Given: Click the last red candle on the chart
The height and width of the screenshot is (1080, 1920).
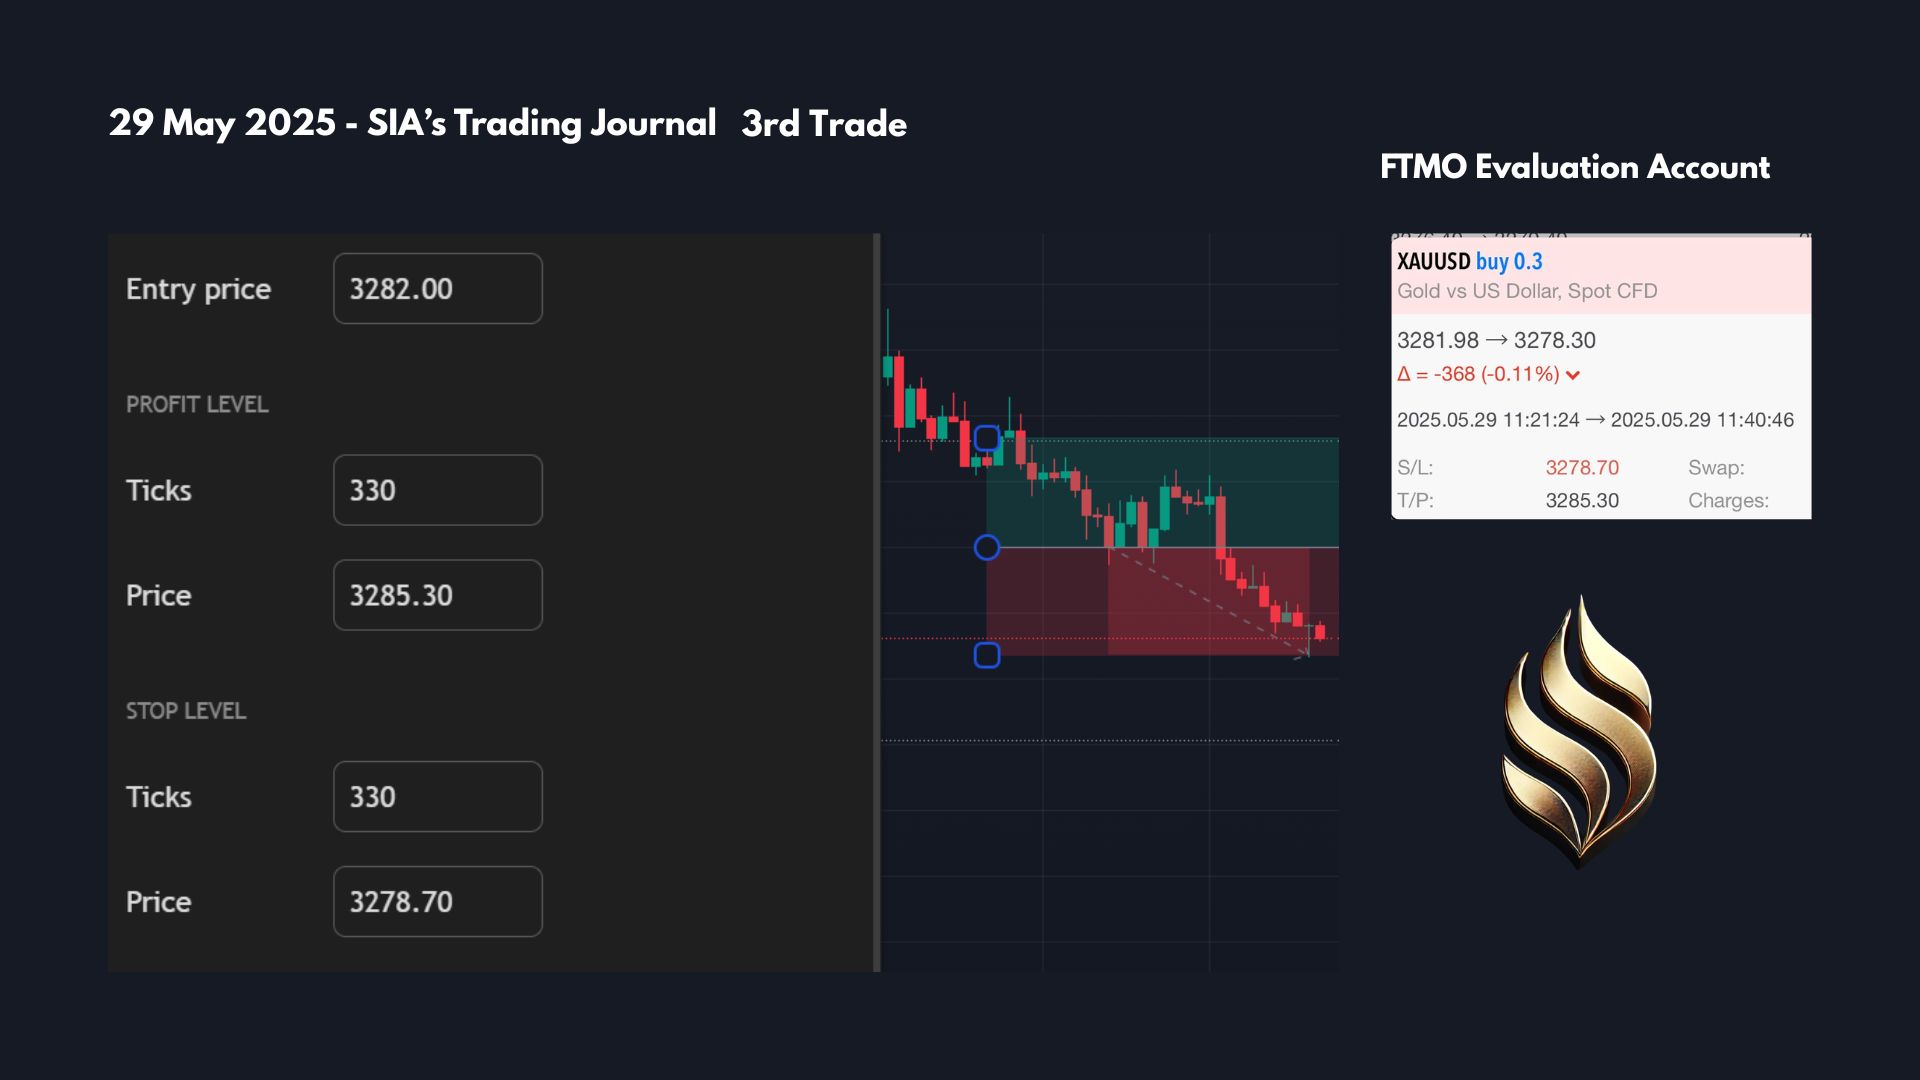Looking at the screenshot, I should [x=1320, y=631].
